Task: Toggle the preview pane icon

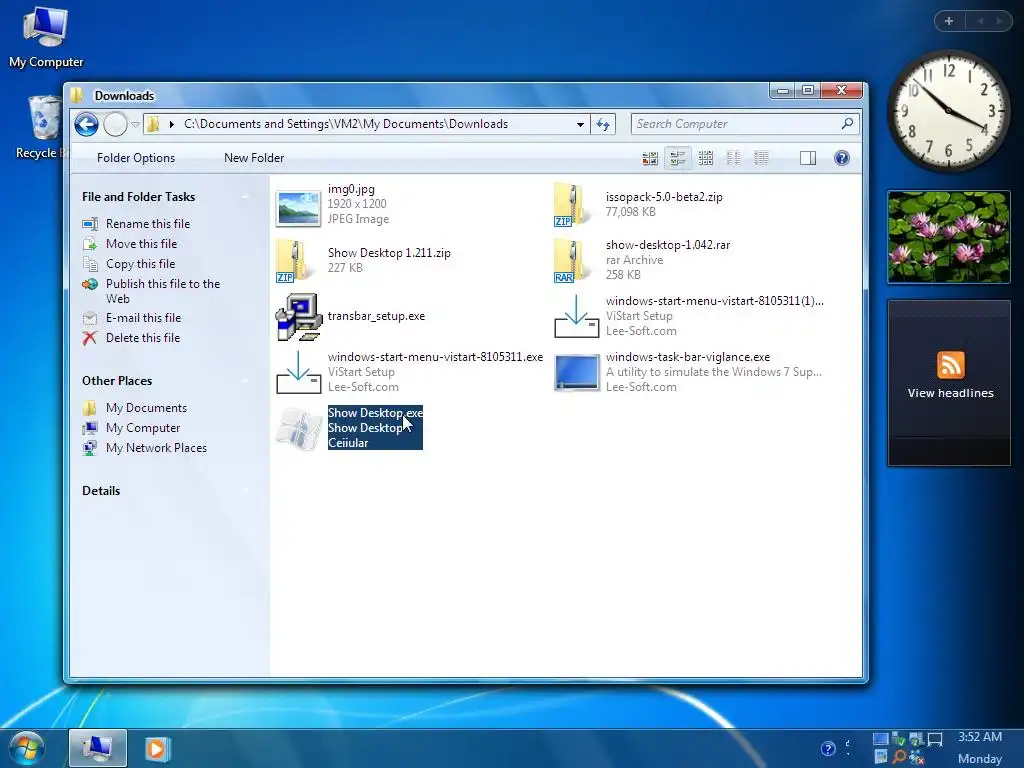Action: point(808,158)
